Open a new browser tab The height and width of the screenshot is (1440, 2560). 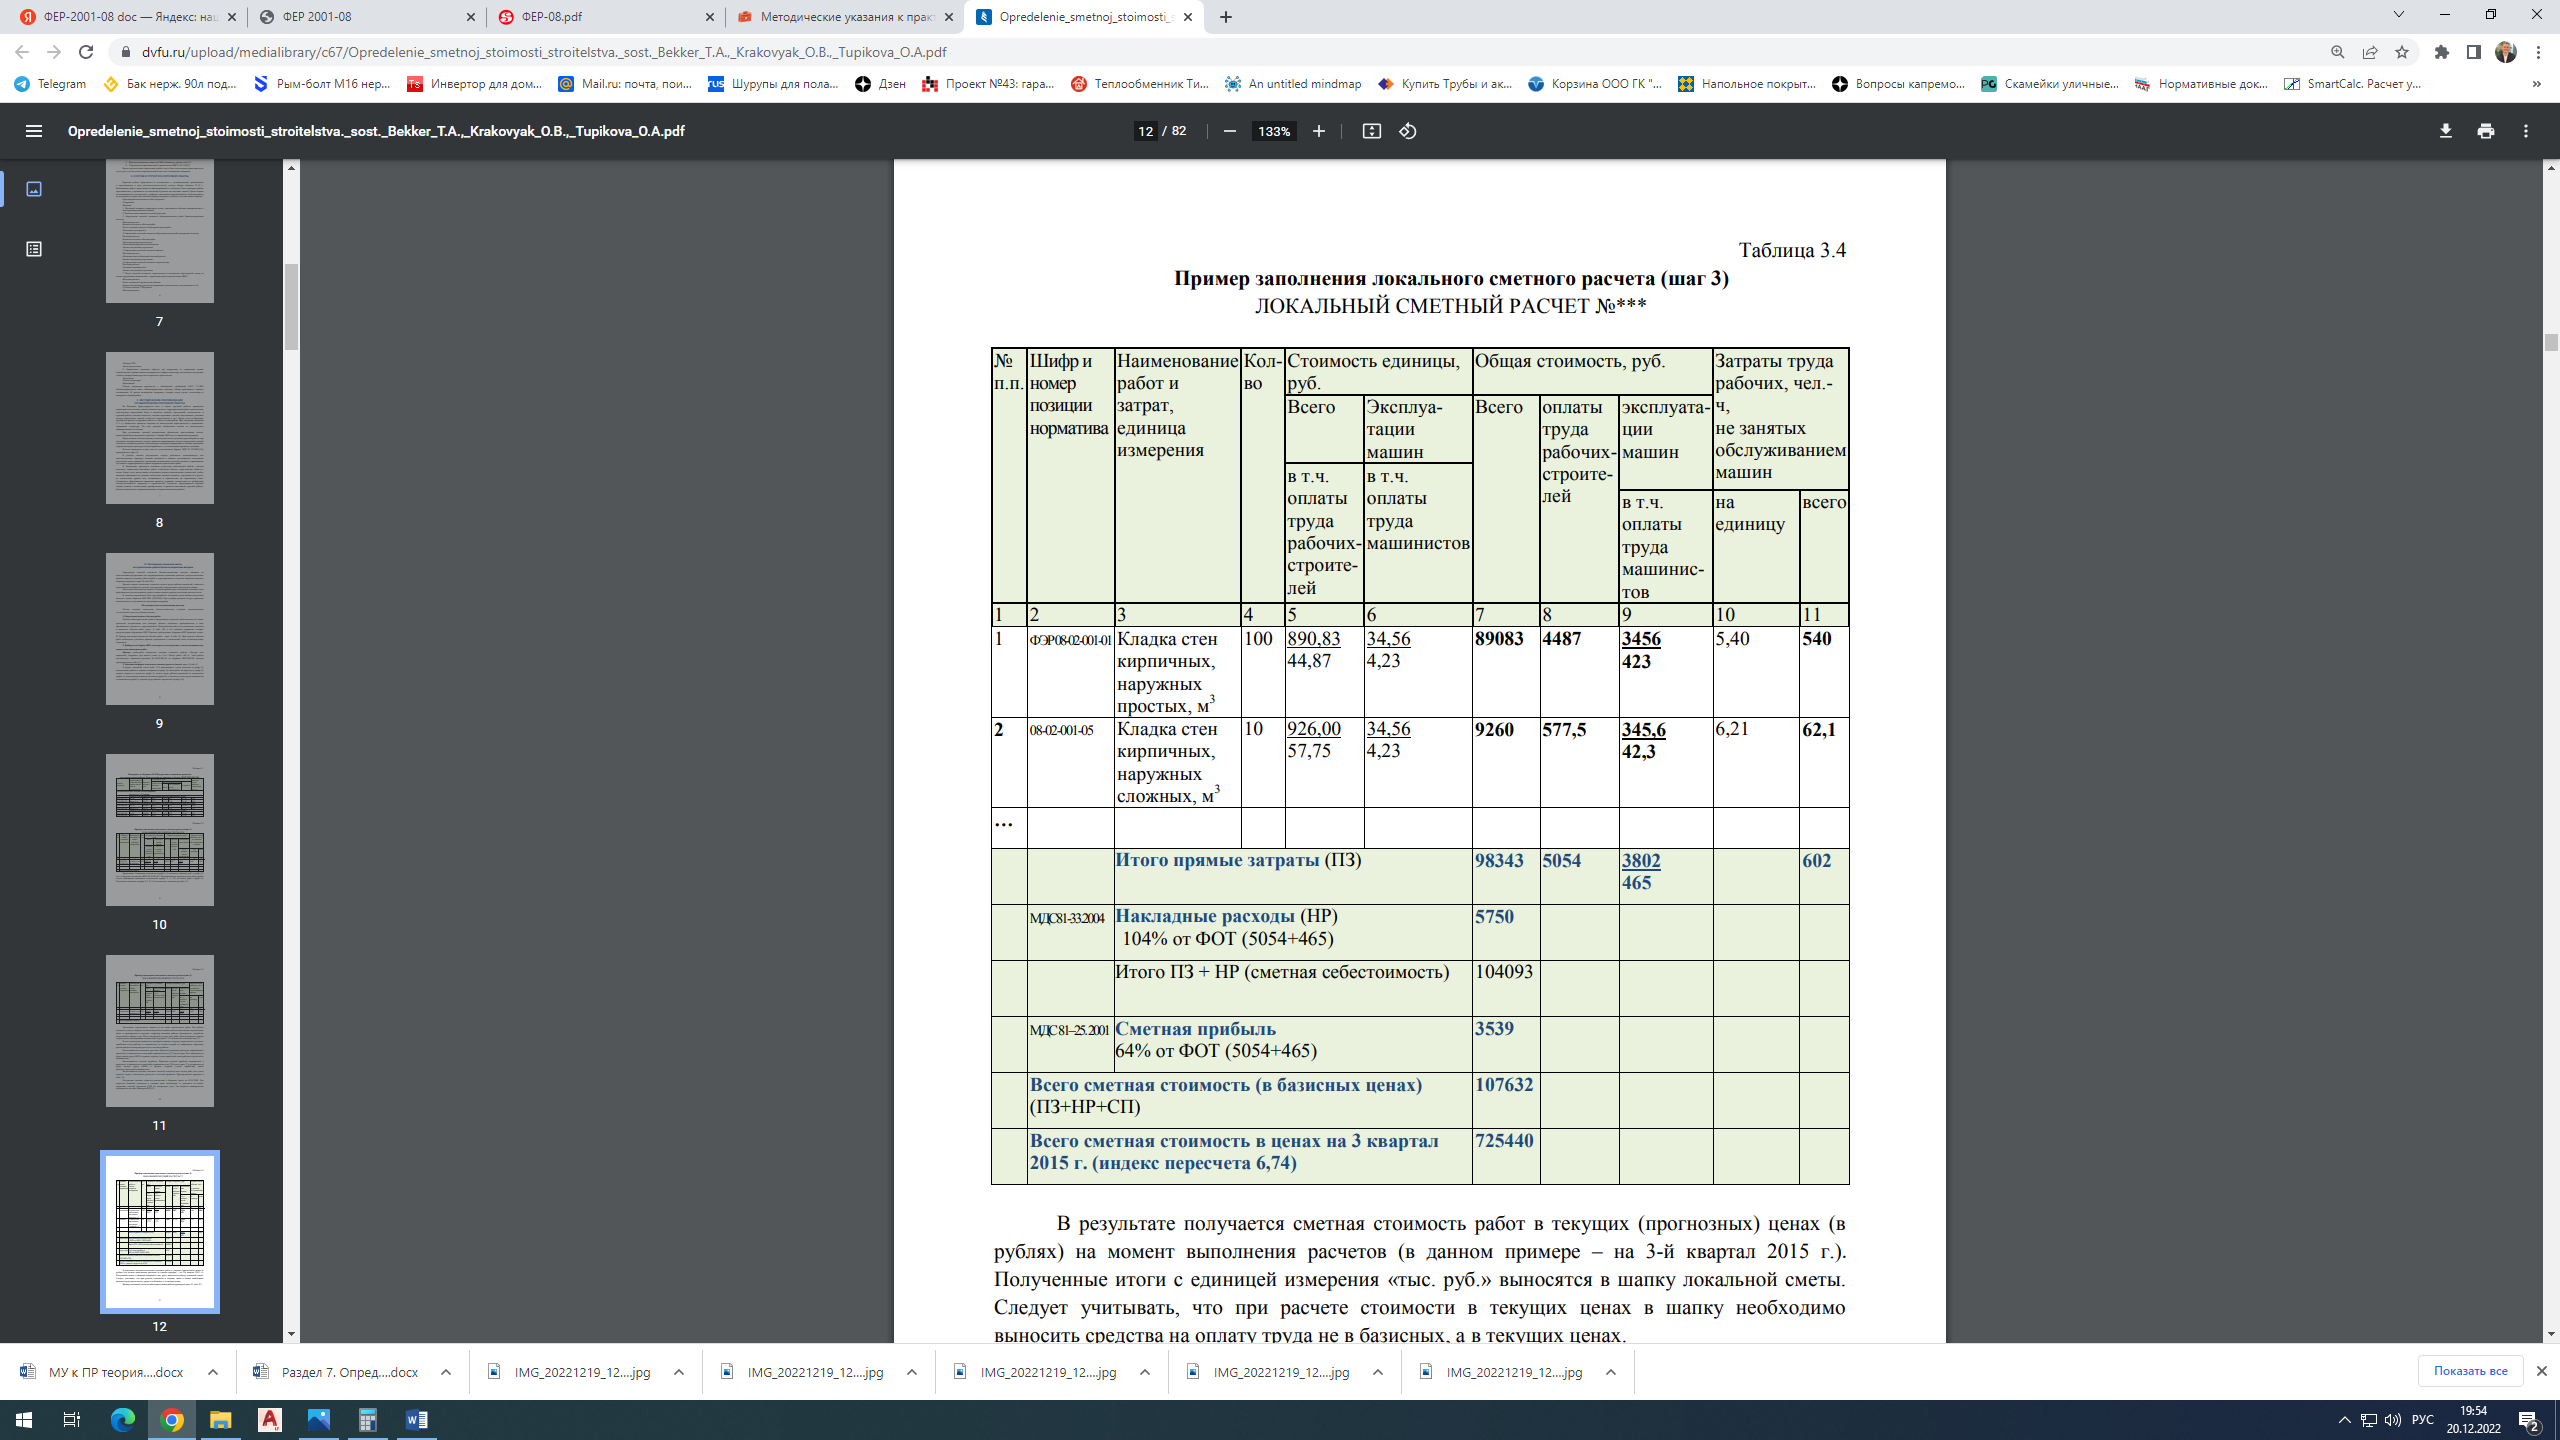(x=1226, y=17)
